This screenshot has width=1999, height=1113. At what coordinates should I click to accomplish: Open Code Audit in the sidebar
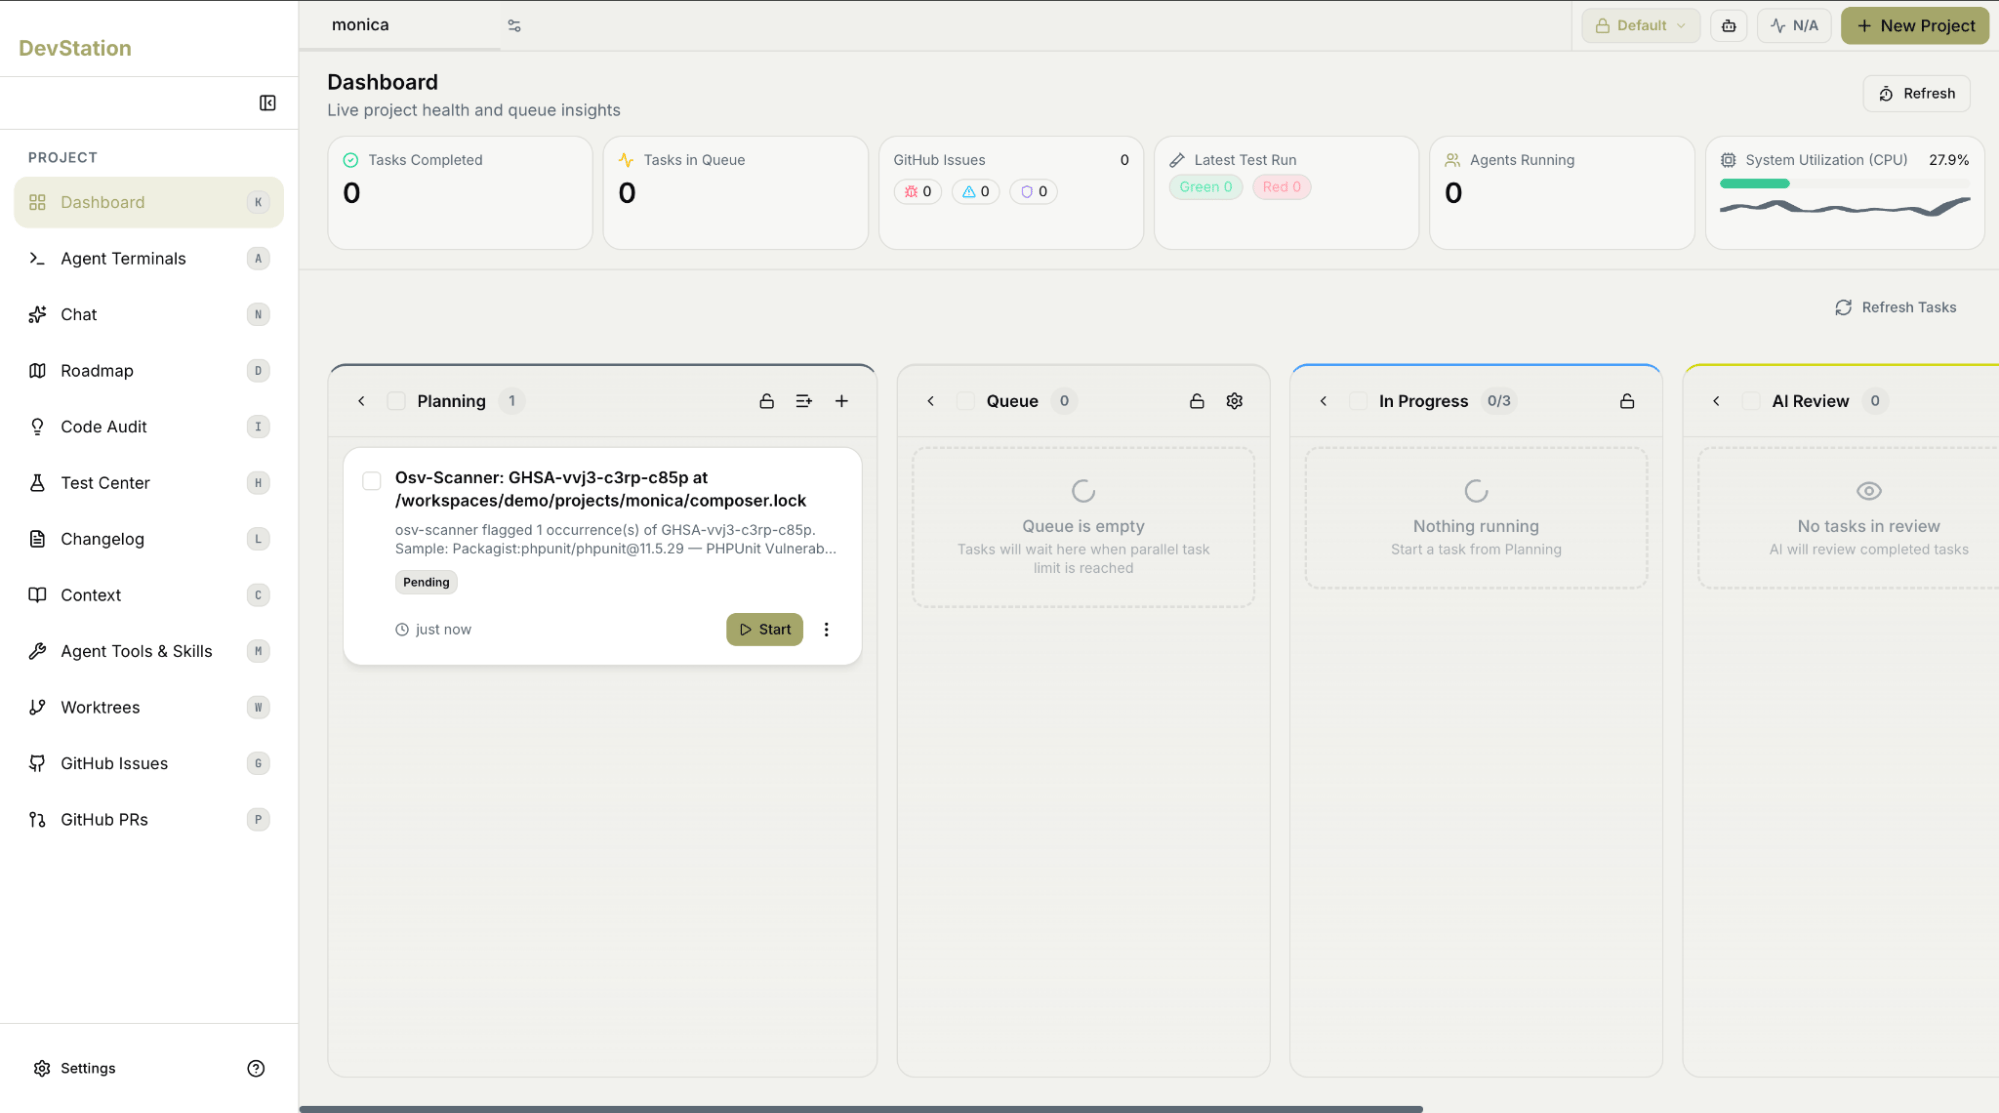pyautogui.click(x=149, y=426)
